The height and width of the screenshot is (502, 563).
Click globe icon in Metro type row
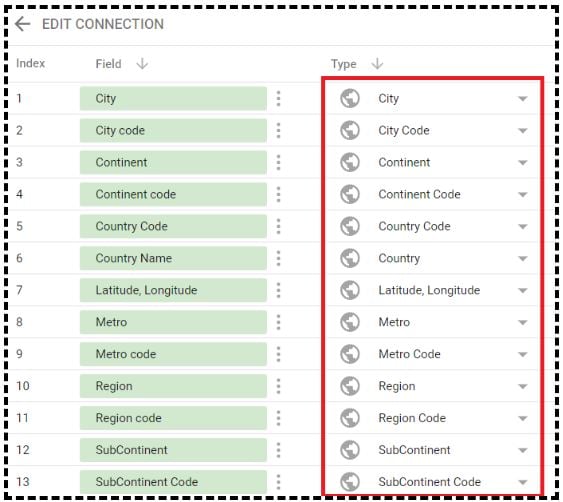click(350, 322)
